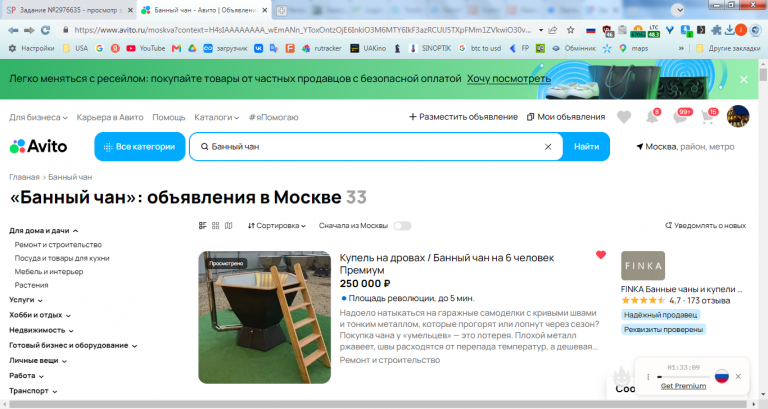Open the FINKA seller logo
Viewport: 768px width, 409px height.
click(x=643, y=265)
